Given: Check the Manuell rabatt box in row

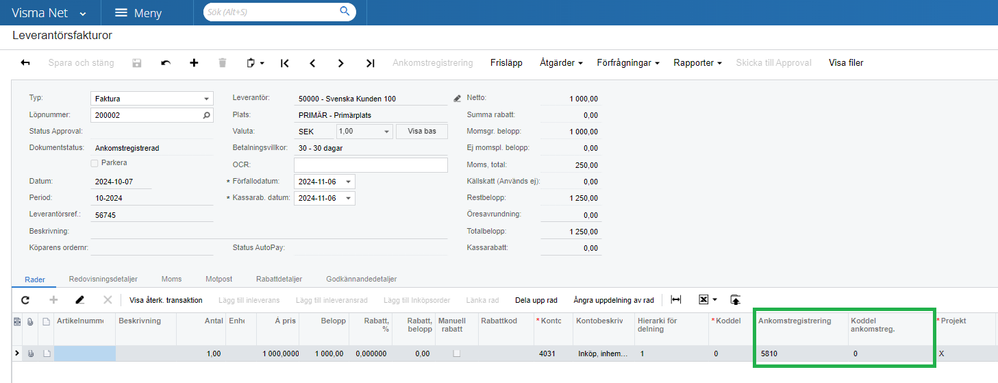Looking at the screenshot, I should (x=456, y=353).
